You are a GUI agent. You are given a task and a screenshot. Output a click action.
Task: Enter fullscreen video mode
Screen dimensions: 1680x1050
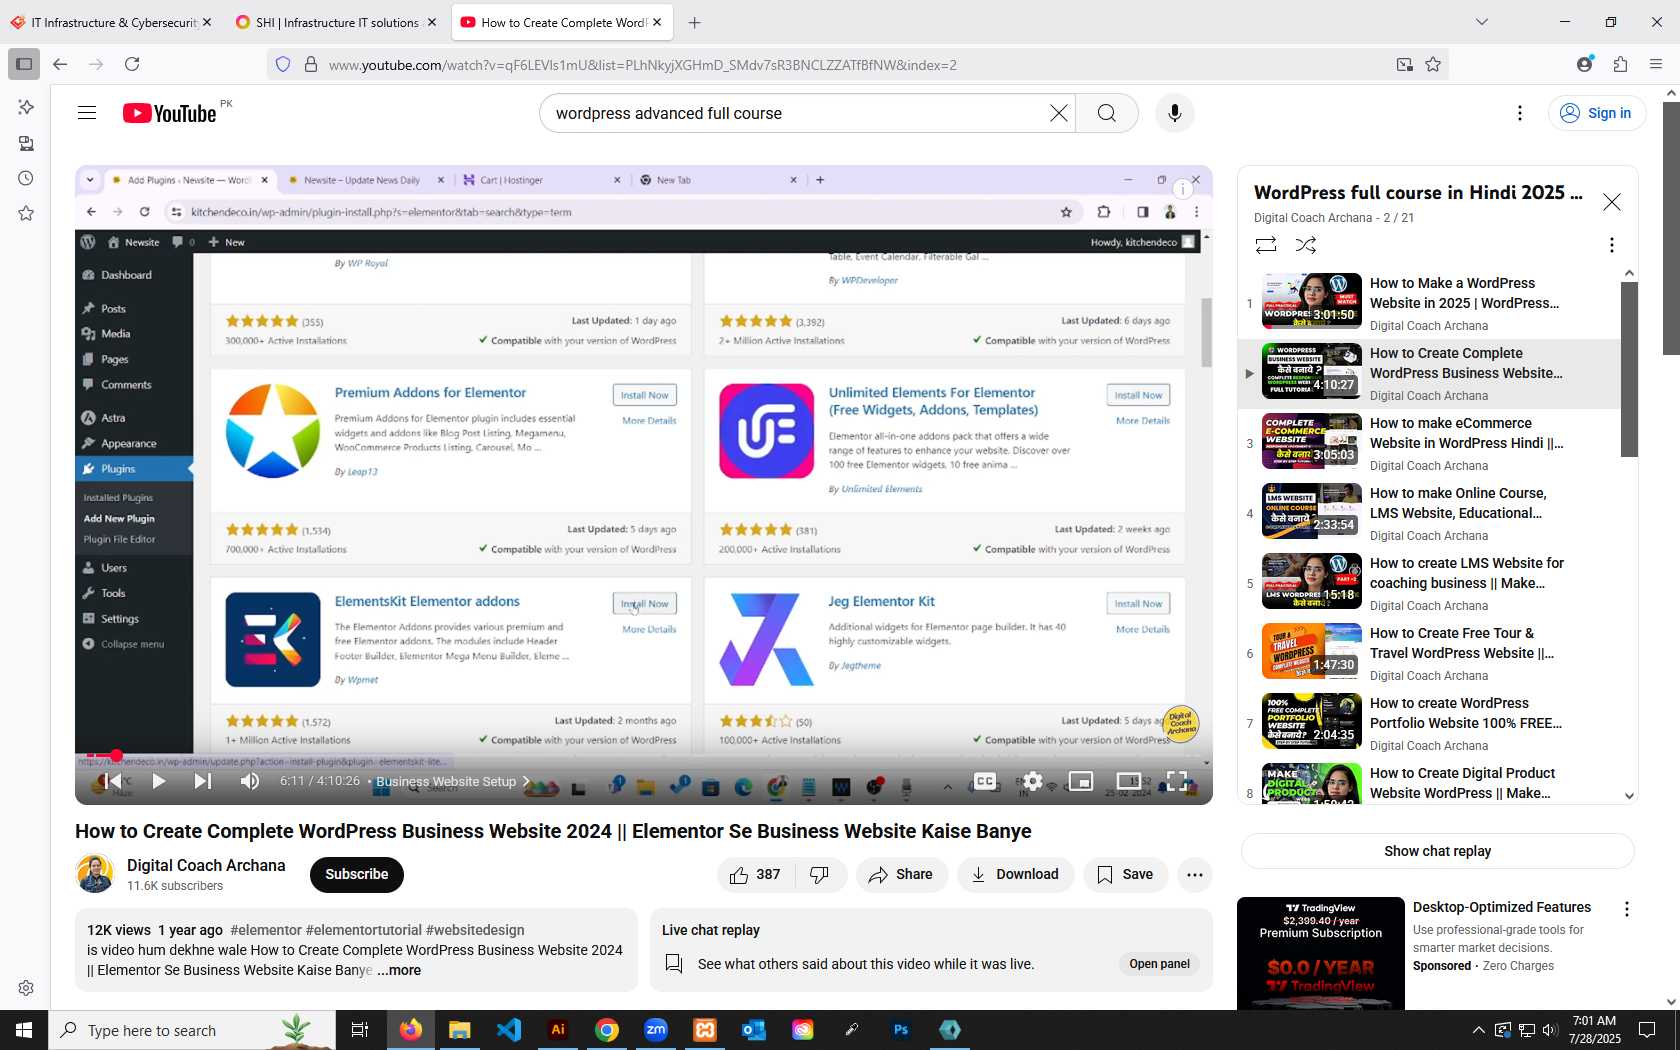(1177, 781)
